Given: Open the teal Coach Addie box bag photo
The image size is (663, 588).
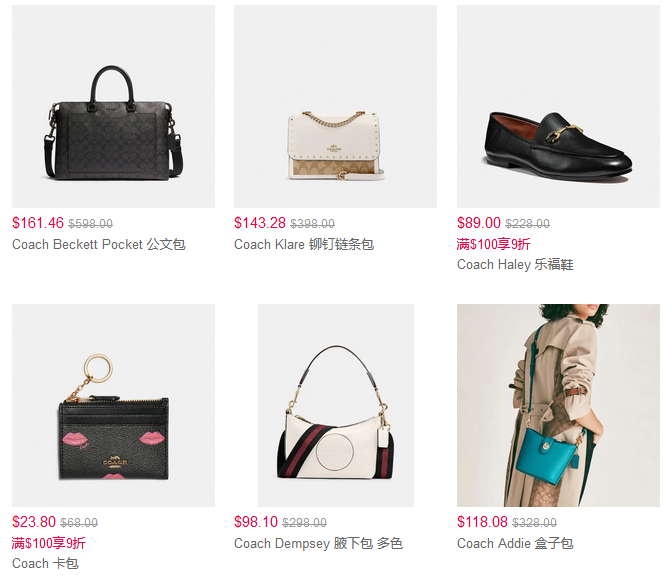Looking at the screenshot, I should pos(558,405).
